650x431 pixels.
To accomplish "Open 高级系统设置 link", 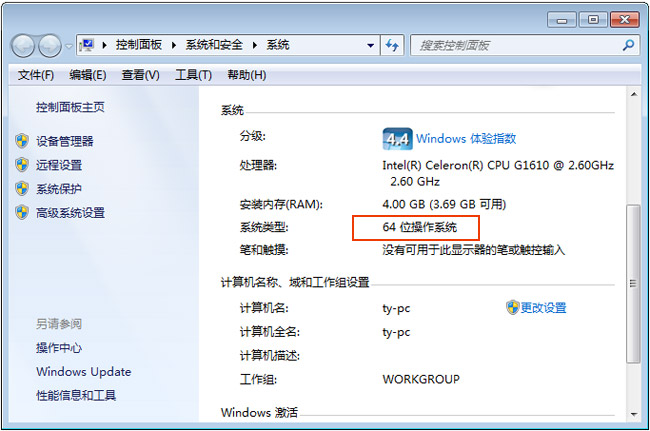I will click(x=70, y=213).
